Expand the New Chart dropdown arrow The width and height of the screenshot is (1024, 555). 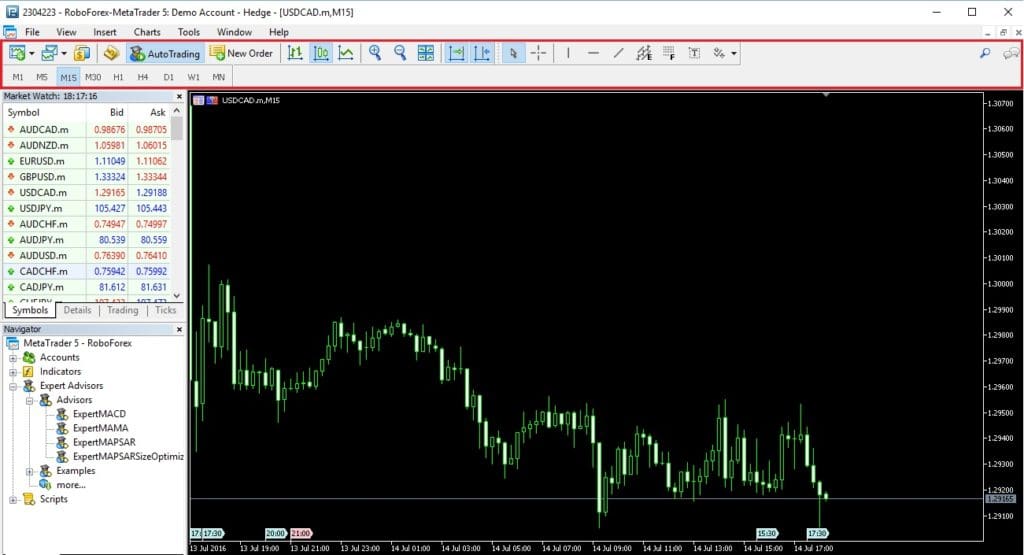(x=31, y=54)
